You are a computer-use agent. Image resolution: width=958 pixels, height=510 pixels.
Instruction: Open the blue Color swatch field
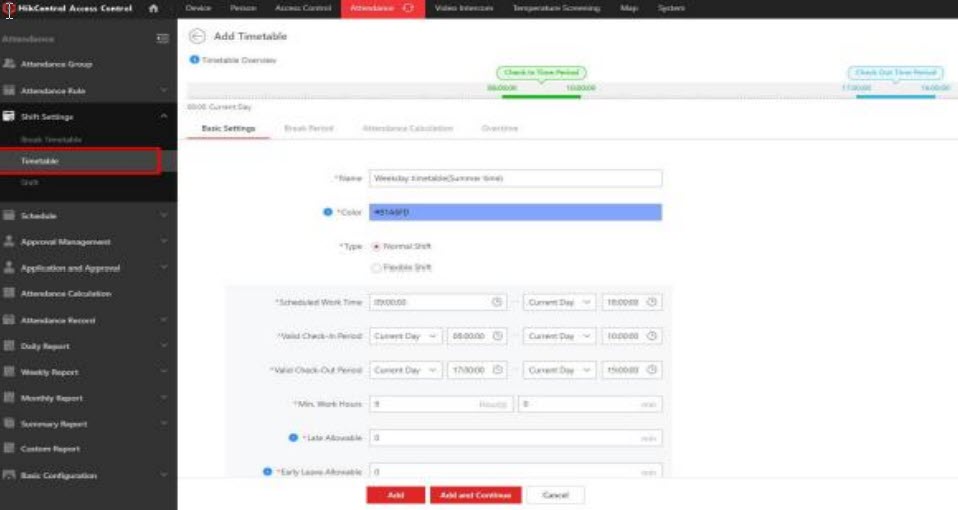coord(515,212)
